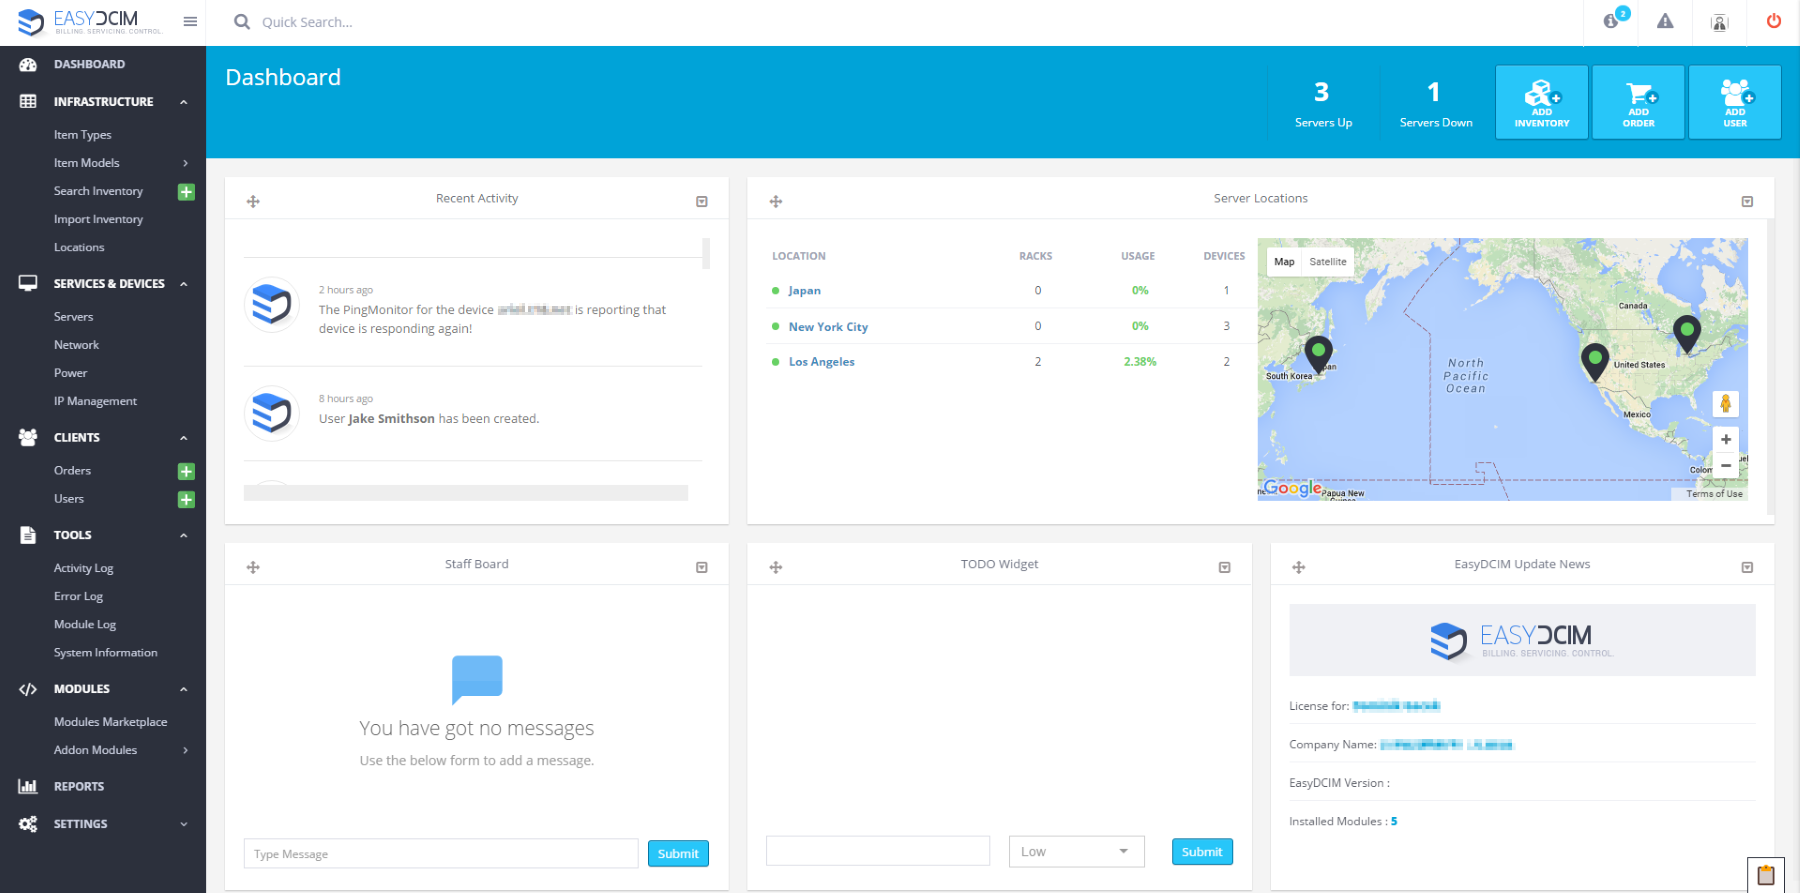Collapse the Services & Devices section
Image resolution: width=1800 pixels, height=893 pixels.
tap(184, 284)
